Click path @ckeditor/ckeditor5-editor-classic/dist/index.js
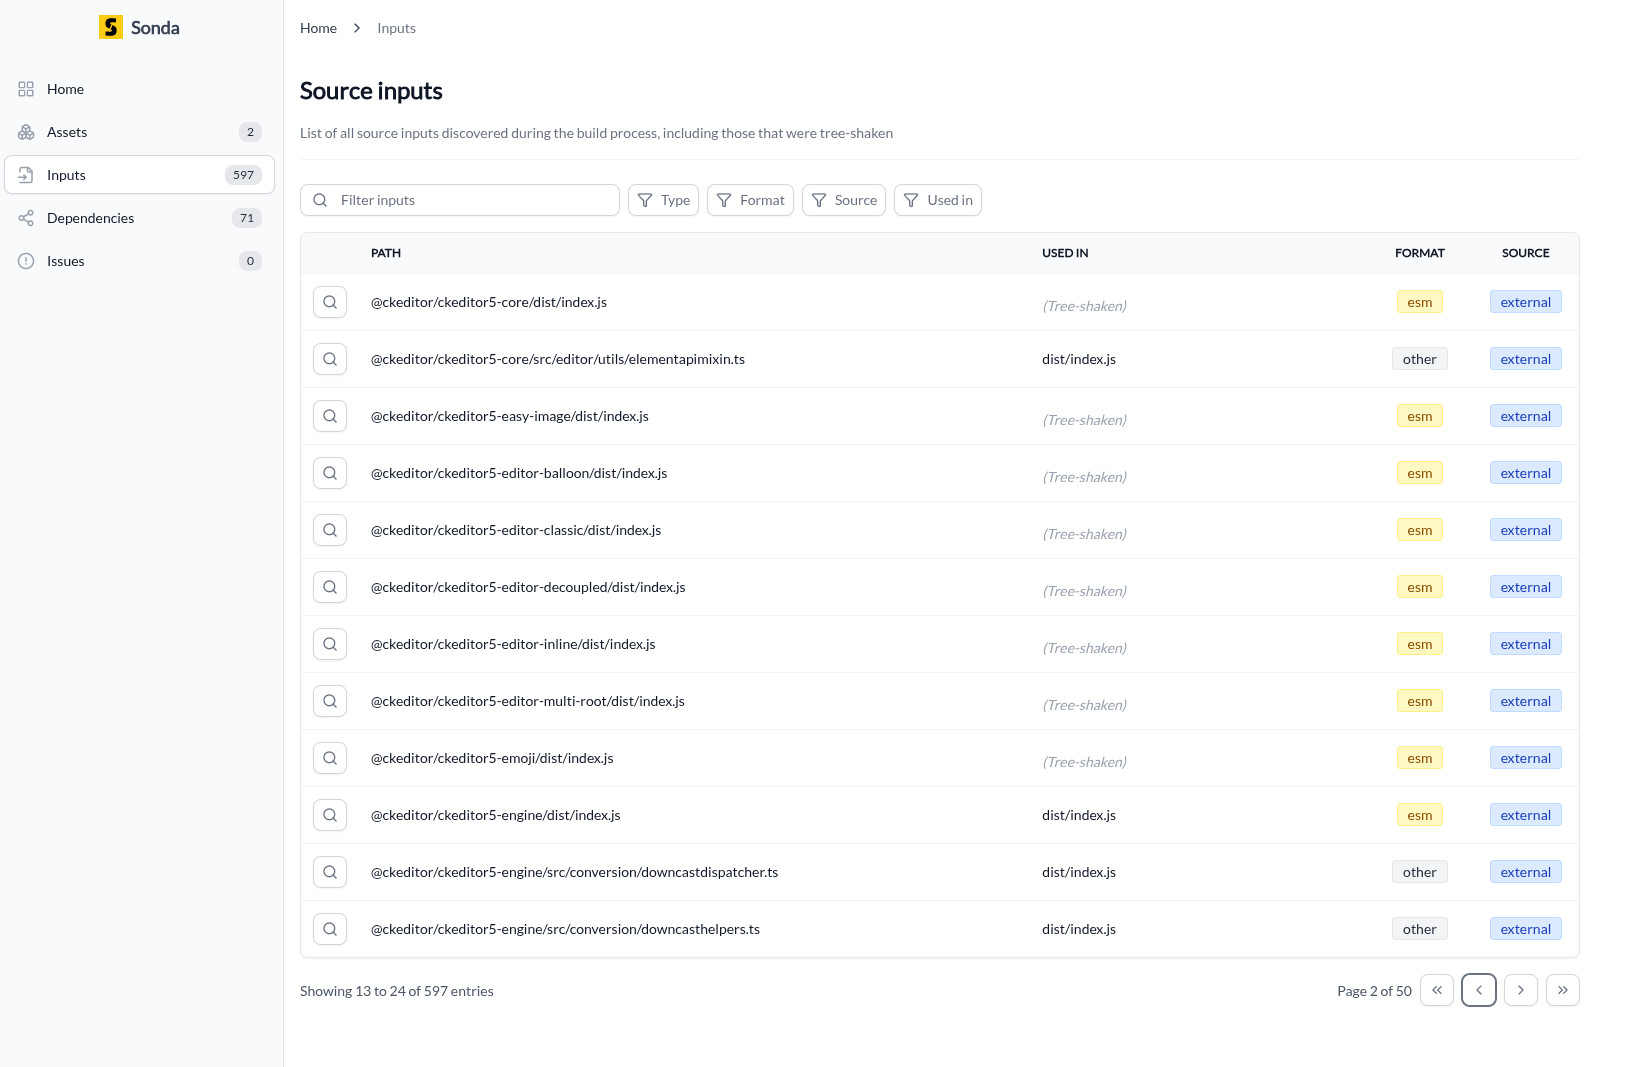 516,530
